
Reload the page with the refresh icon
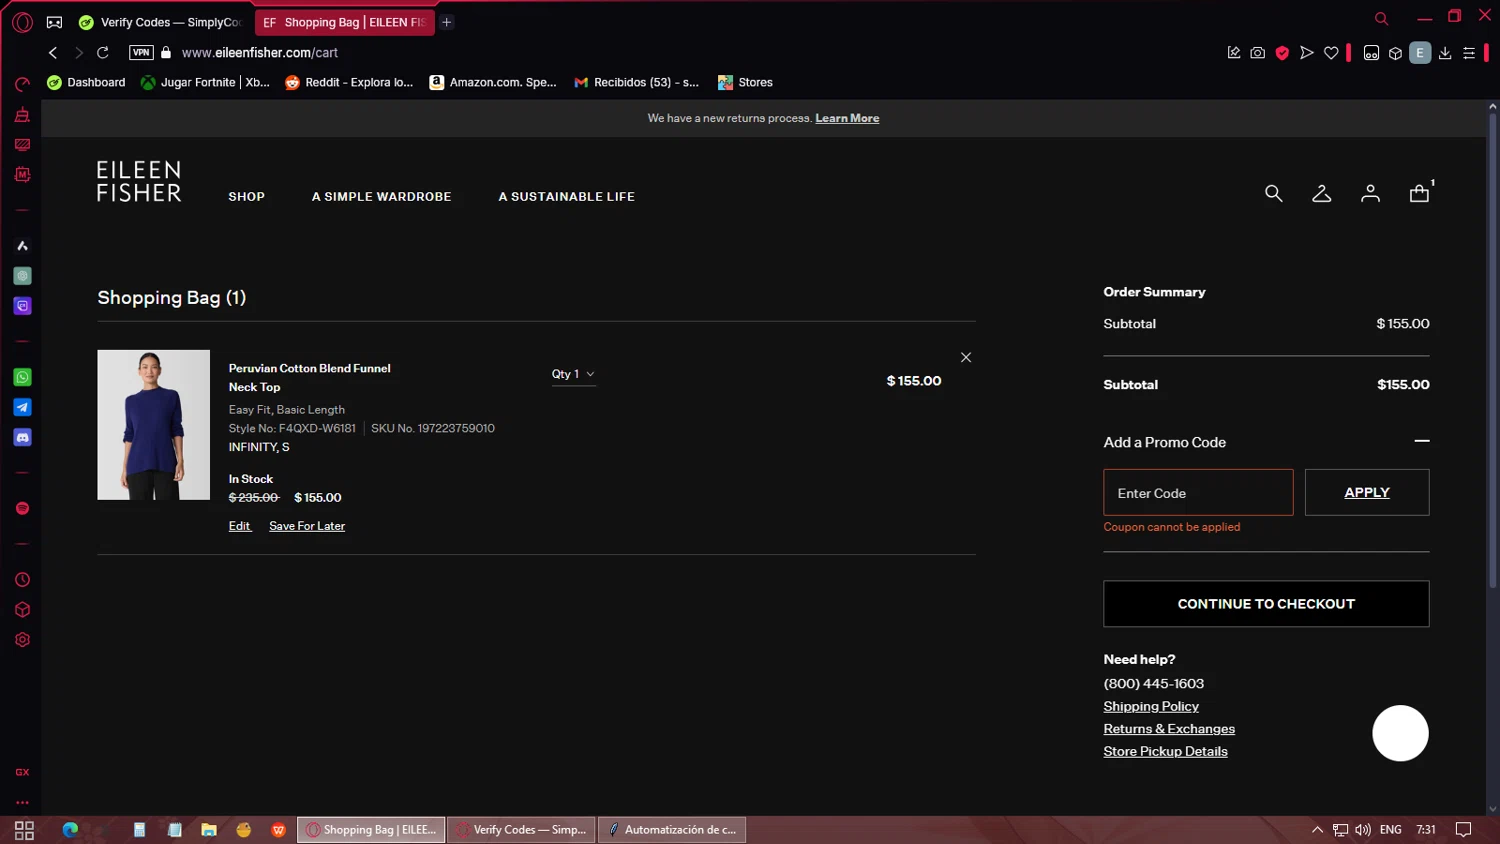[102, 53]
